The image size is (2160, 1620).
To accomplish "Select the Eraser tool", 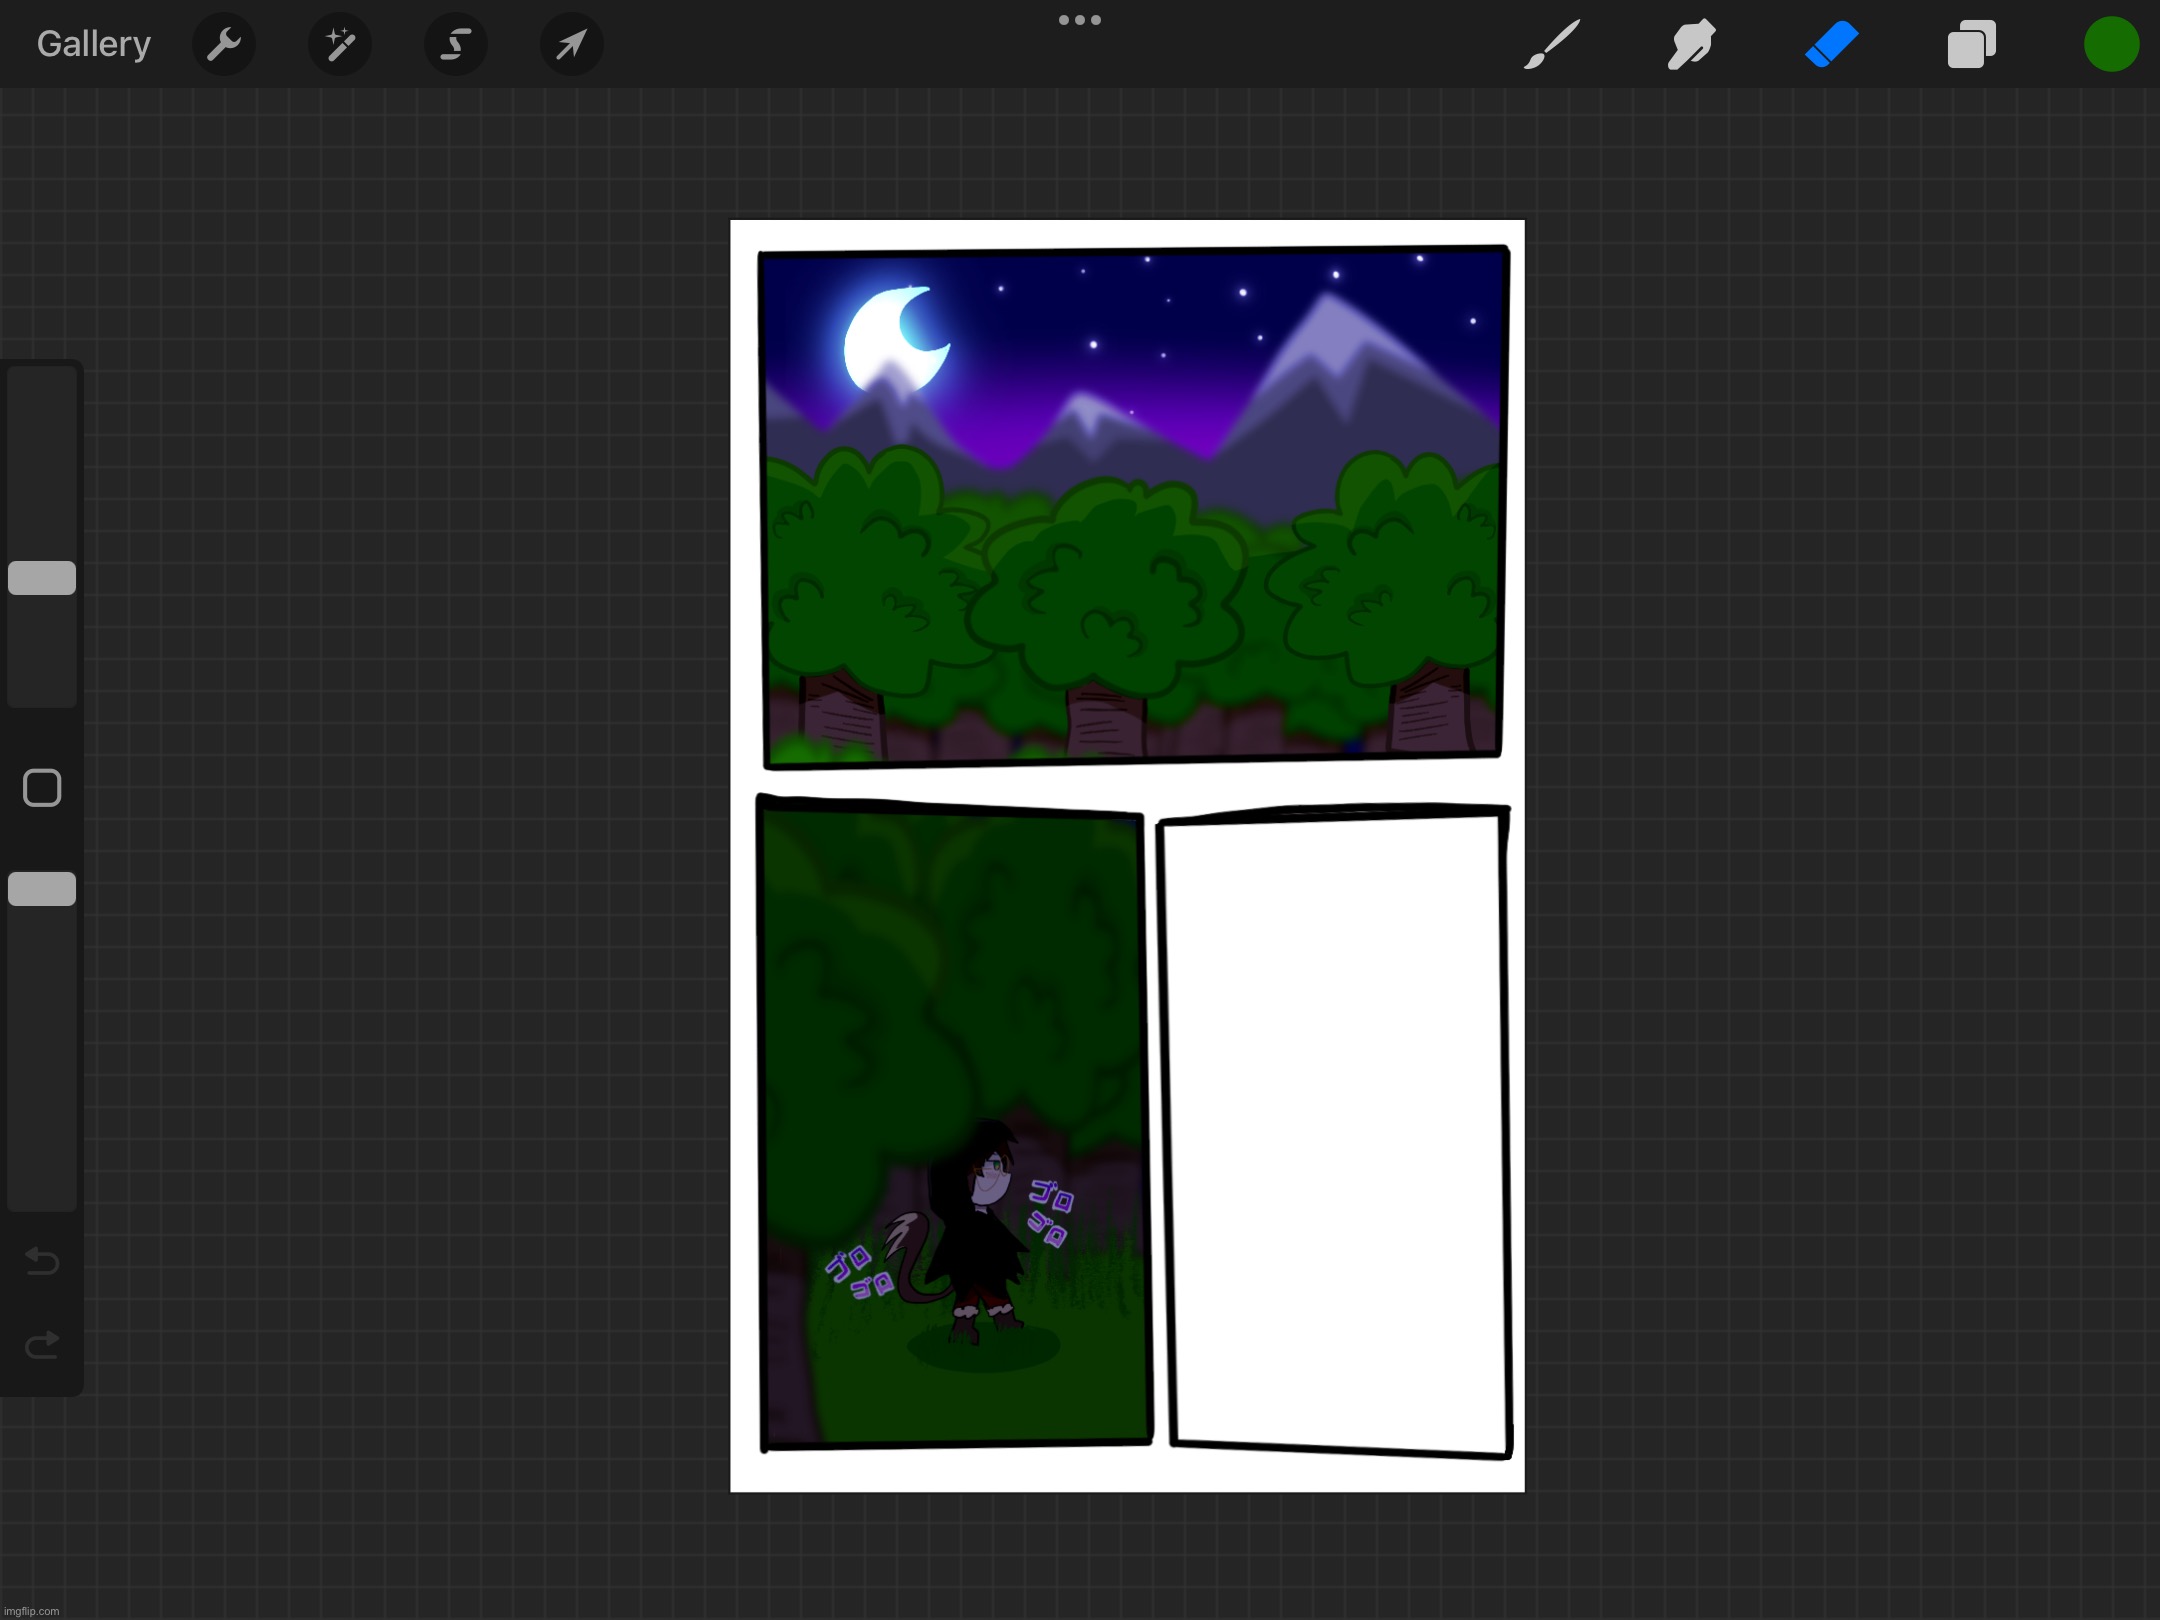I will (x=1831, y=44).
